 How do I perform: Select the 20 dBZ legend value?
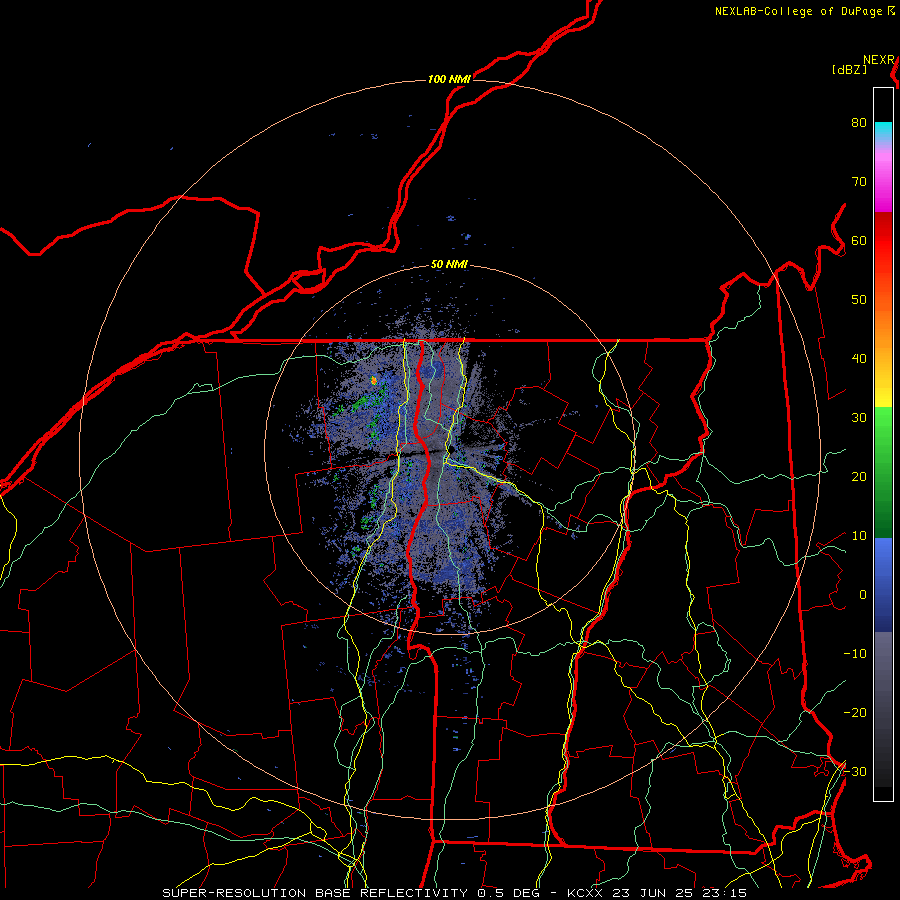(x=859, y=476)
